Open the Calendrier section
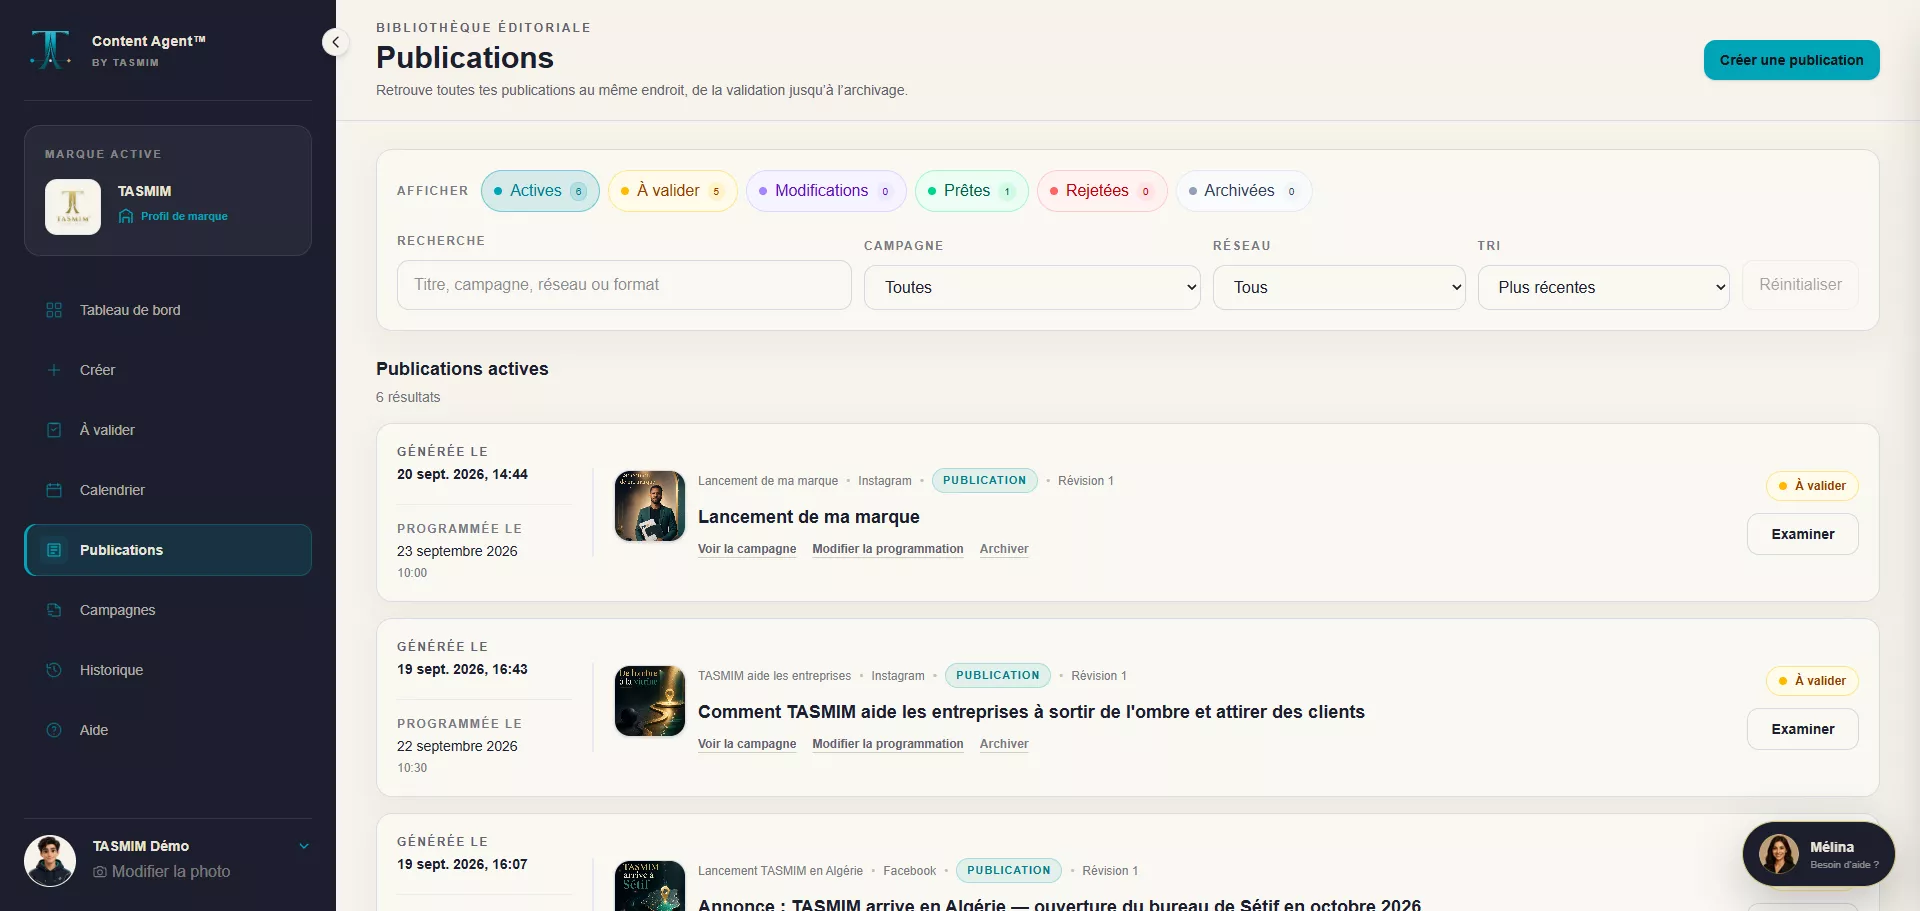This screenshot has height=911, width=1920. [168, 490]
